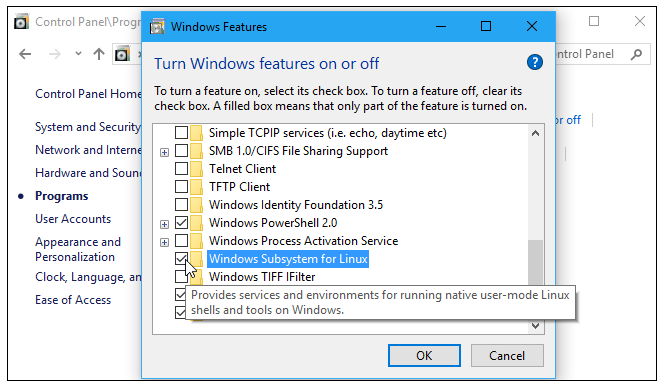Click the features list scrollbar thumb
This screenshot has width=665, height=385.
[x=535, y=262]
